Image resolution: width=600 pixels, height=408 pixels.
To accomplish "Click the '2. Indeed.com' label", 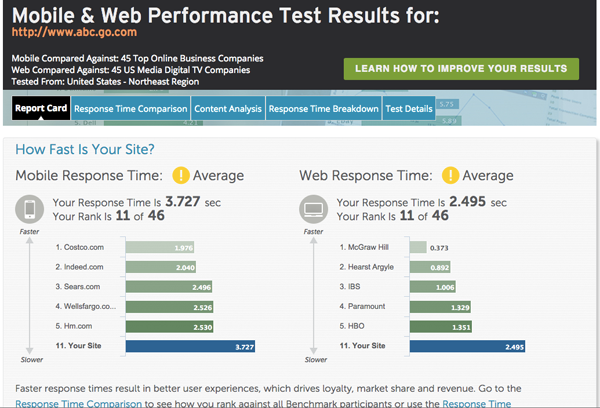I will click(x=79, y=267).
